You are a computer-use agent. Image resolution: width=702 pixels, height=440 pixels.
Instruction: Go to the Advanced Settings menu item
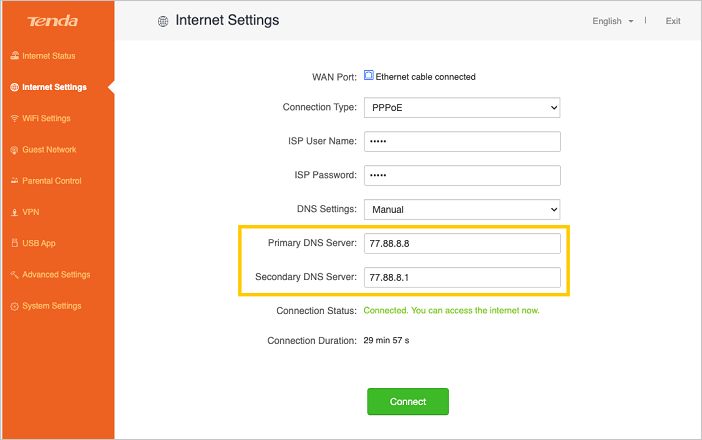(x=56, y=275)
